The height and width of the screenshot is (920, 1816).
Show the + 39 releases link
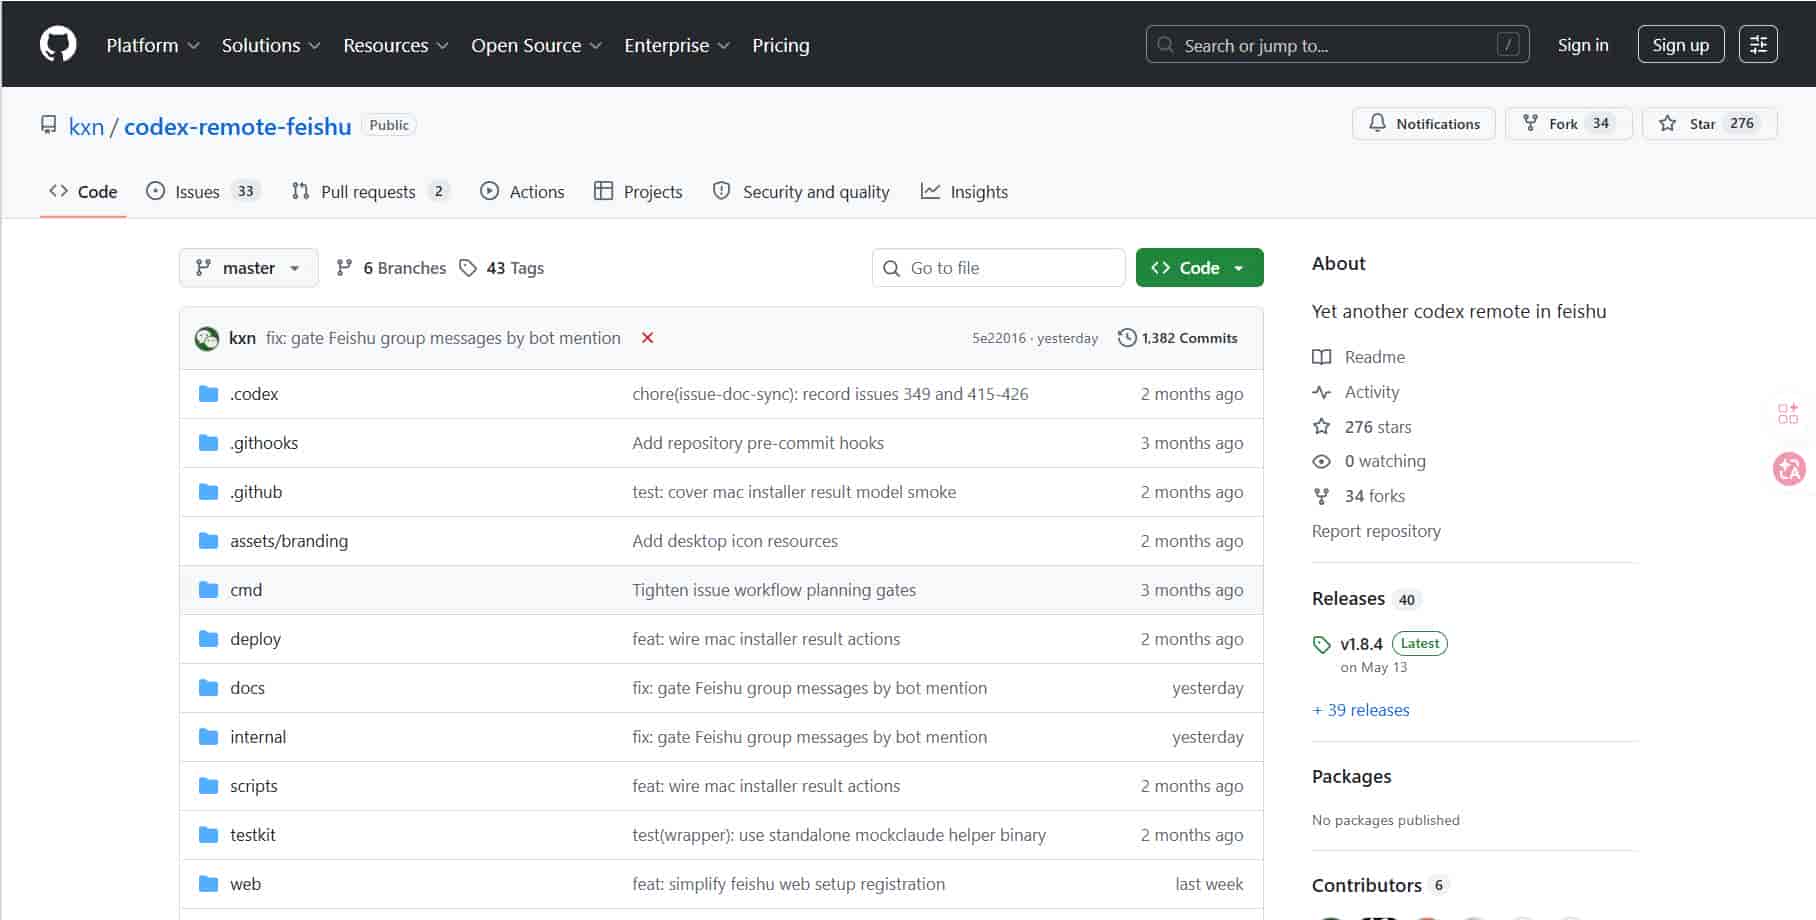click(x=1361, y=710)
